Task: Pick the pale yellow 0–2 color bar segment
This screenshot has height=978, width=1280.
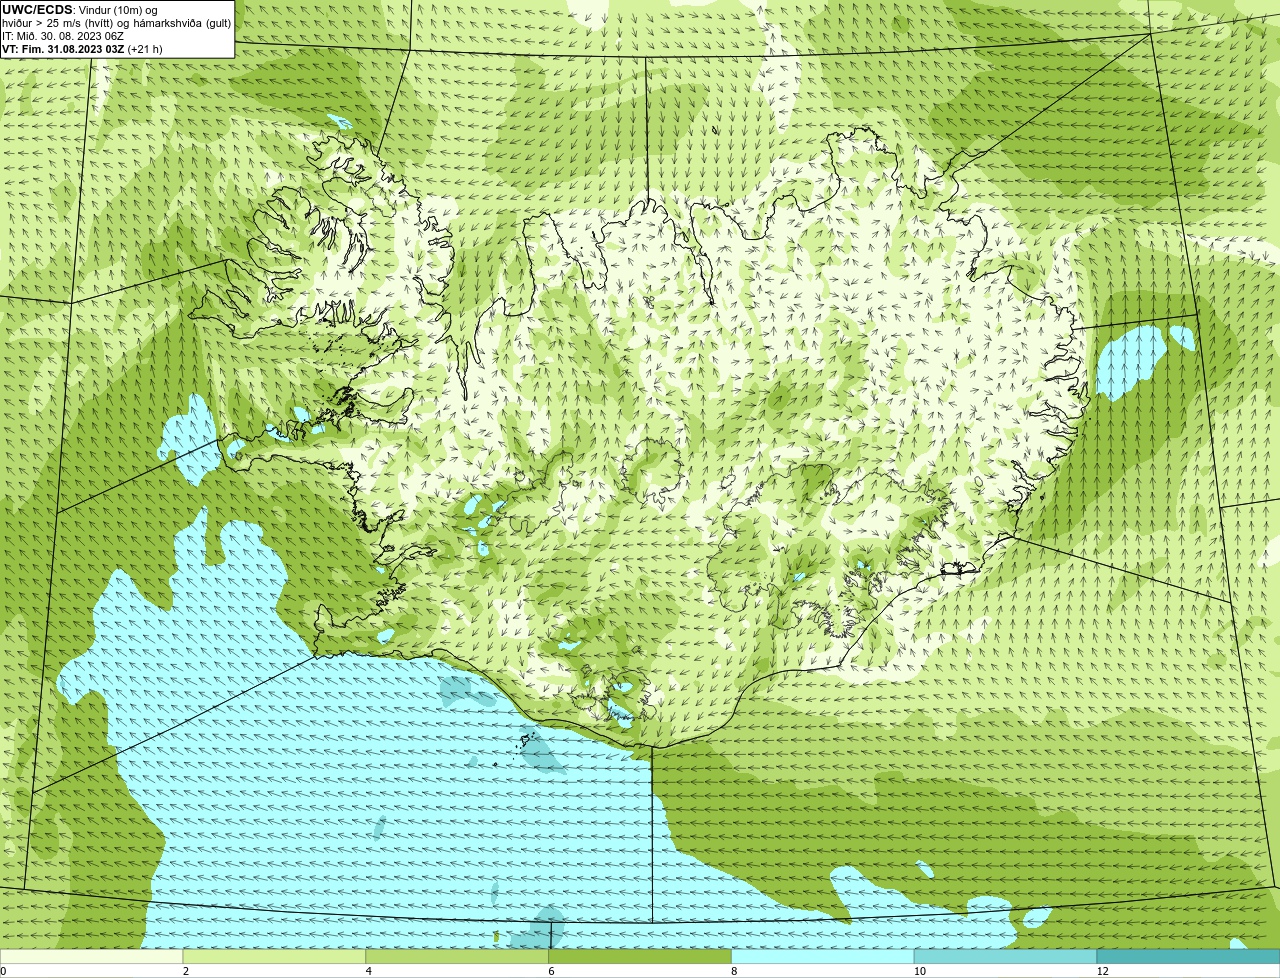Action: [92, 957]
